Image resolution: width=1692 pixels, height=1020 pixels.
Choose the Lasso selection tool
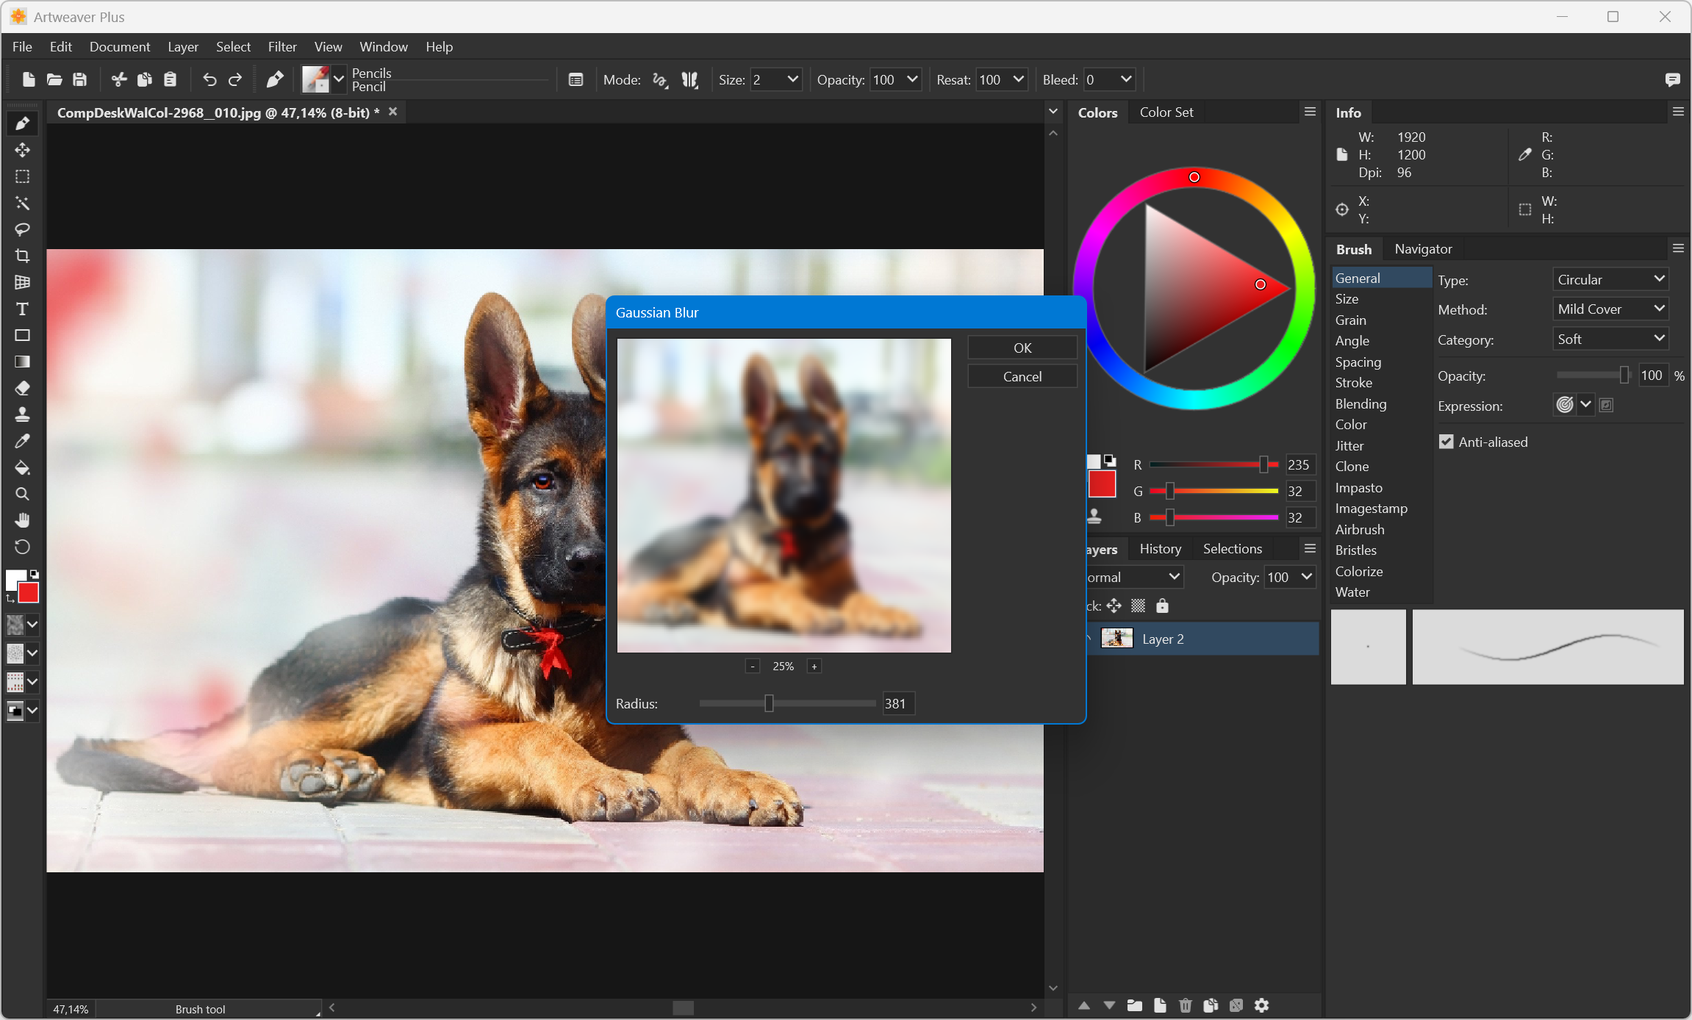tap(22, 229)
